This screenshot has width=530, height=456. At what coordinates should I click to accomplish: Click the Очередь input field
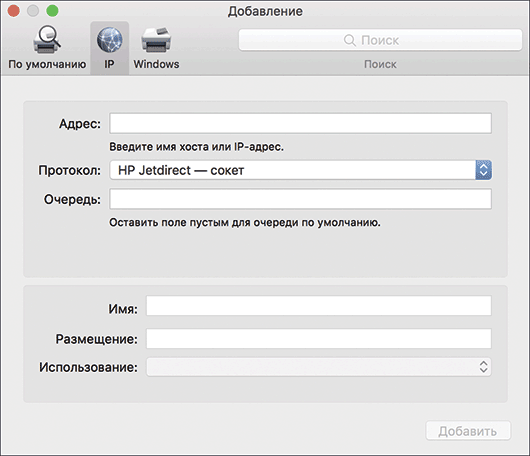pos(300,199)
